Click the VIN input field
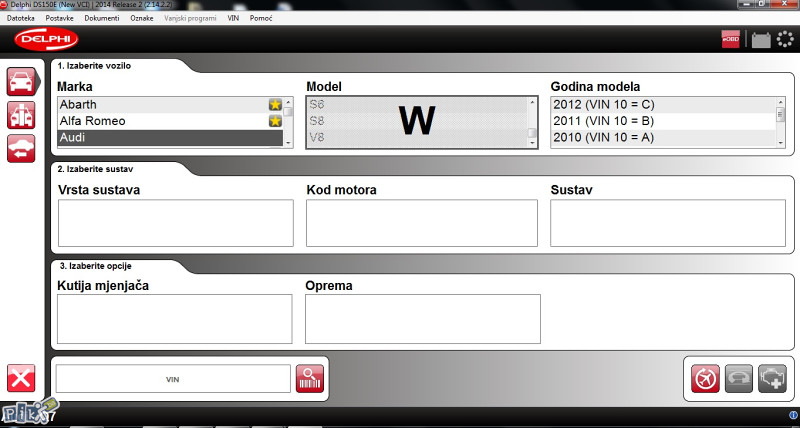800x428 pixels. (173, 379)
